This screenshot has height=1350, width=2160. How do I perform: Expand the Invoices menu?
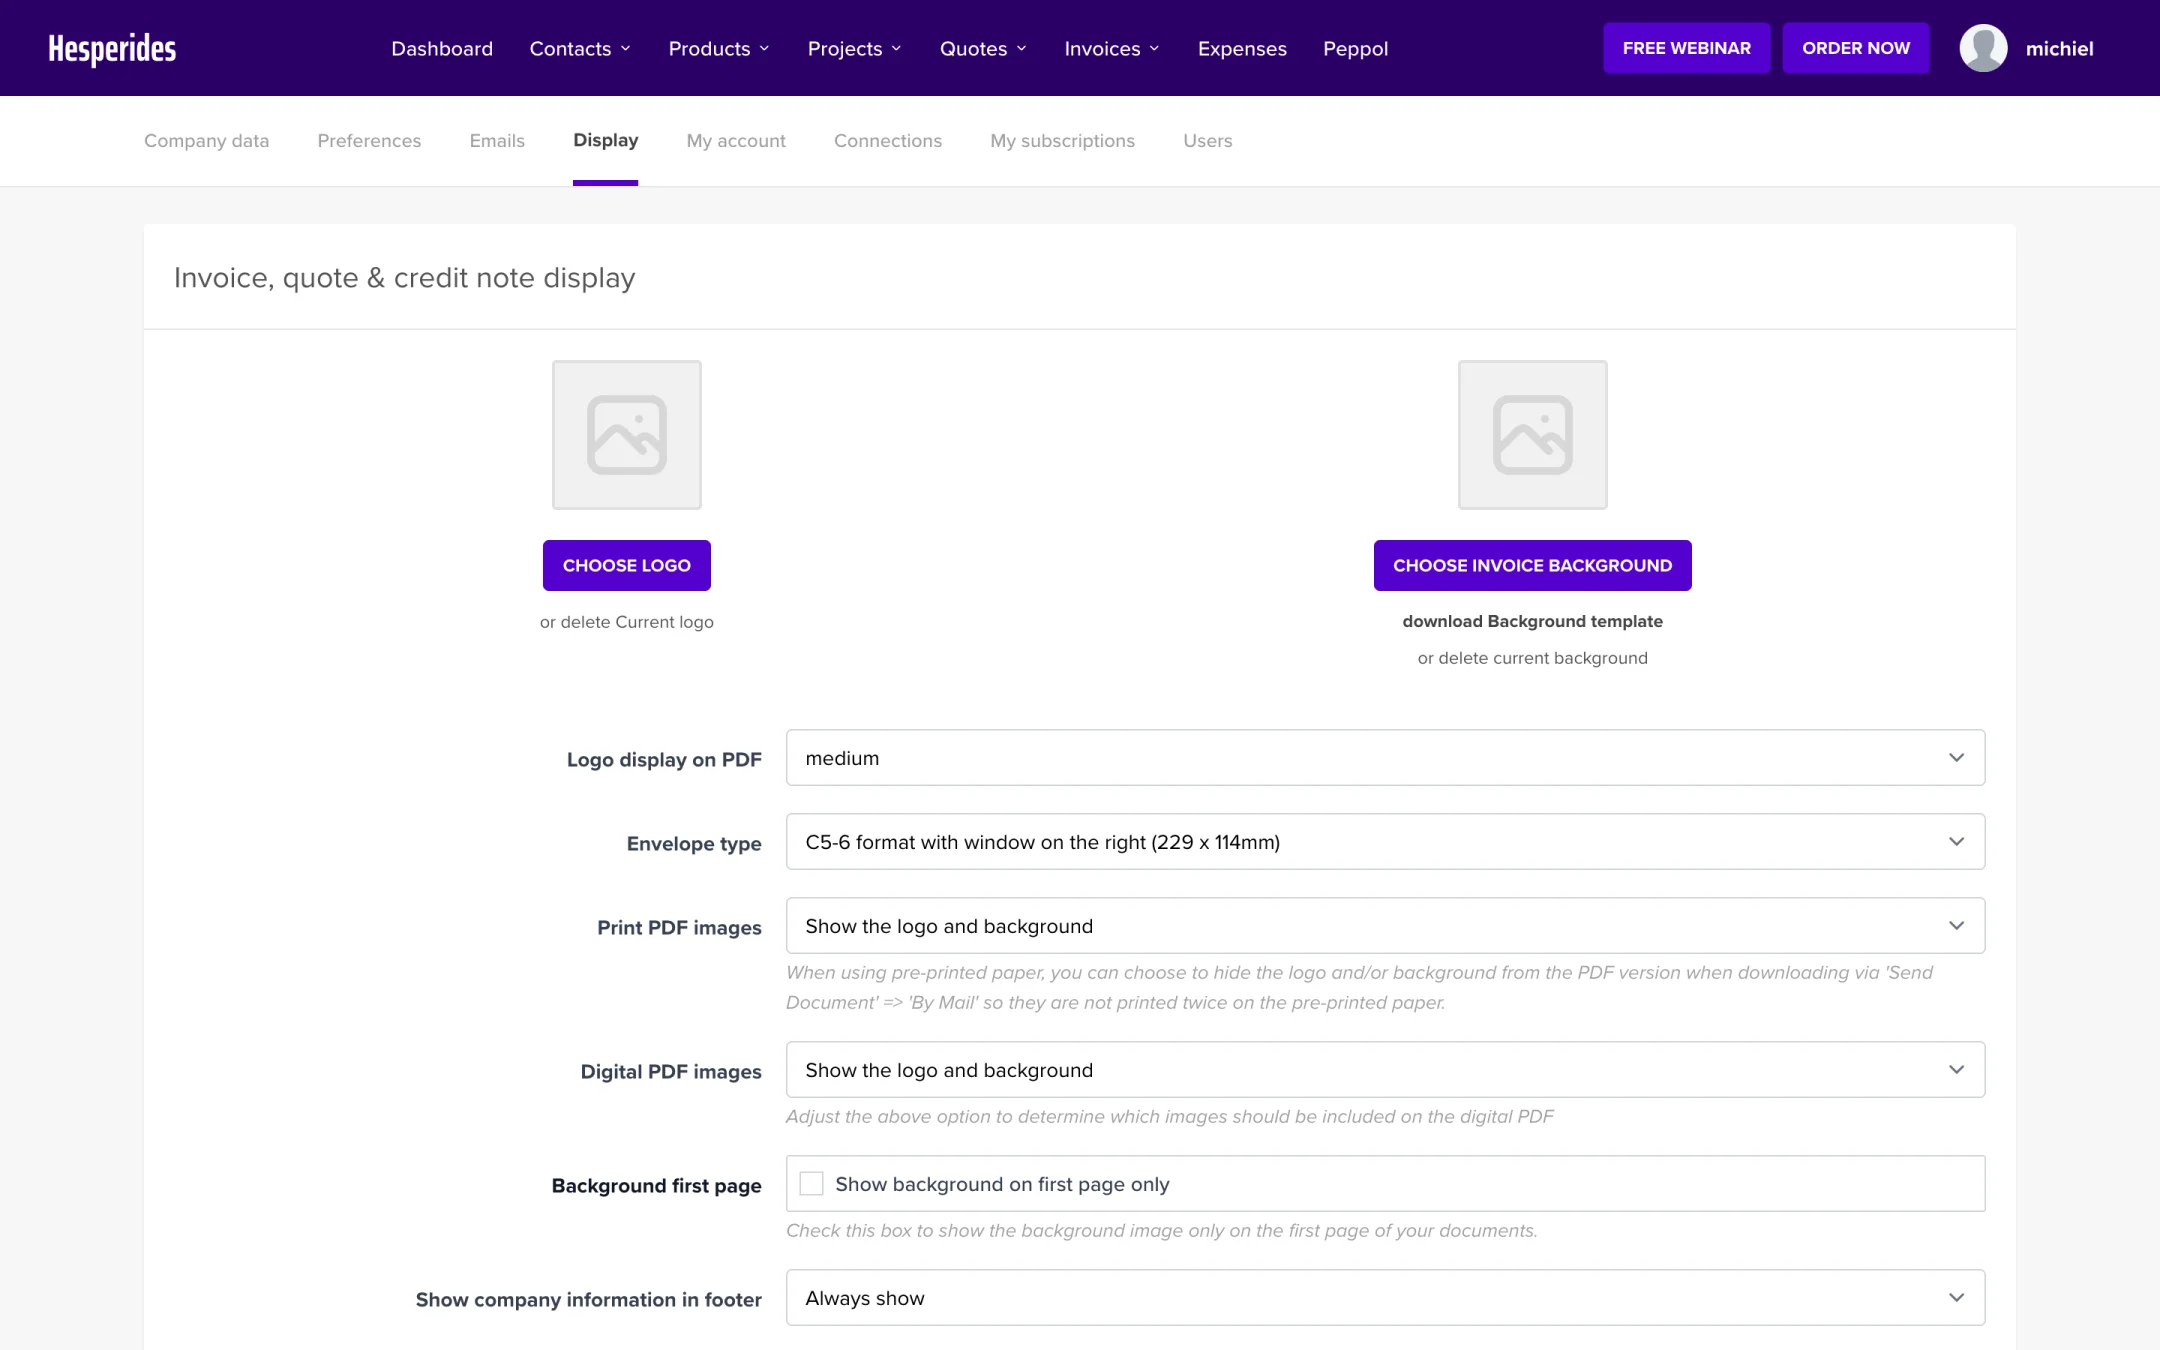pos(1112,48)
